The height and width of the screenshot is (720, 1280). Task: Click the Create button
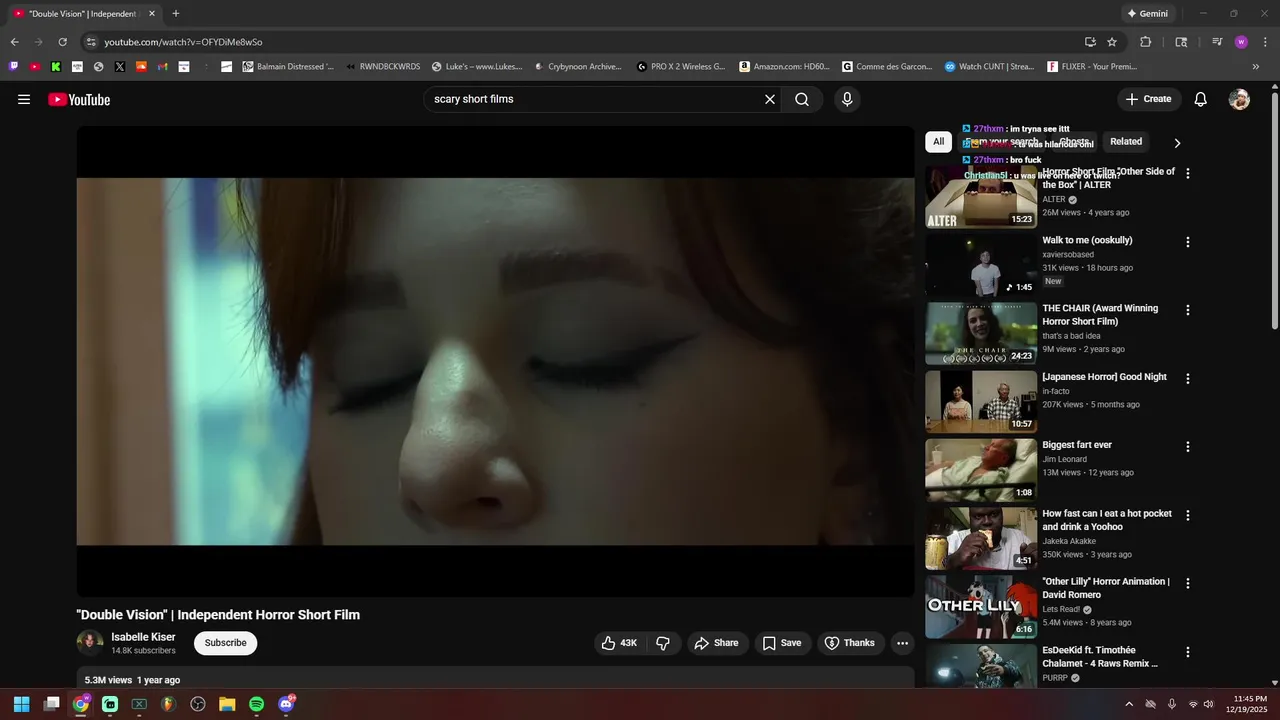point(1148,99)
